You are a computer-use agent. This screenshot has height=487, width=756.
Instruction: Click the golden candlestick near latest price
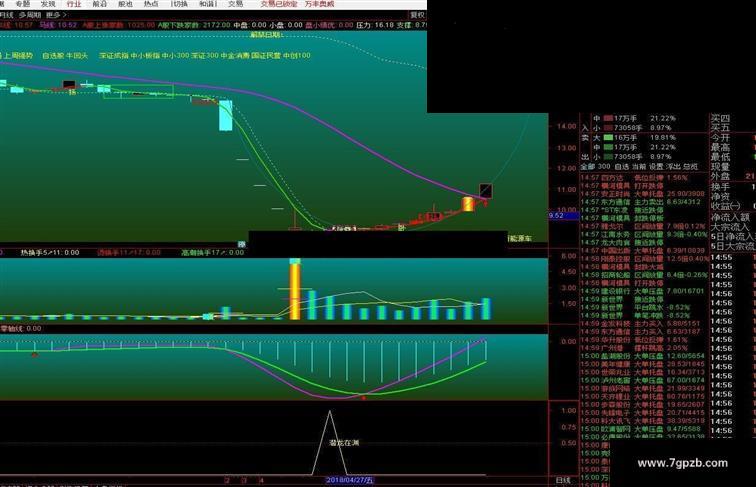(468, 204)
